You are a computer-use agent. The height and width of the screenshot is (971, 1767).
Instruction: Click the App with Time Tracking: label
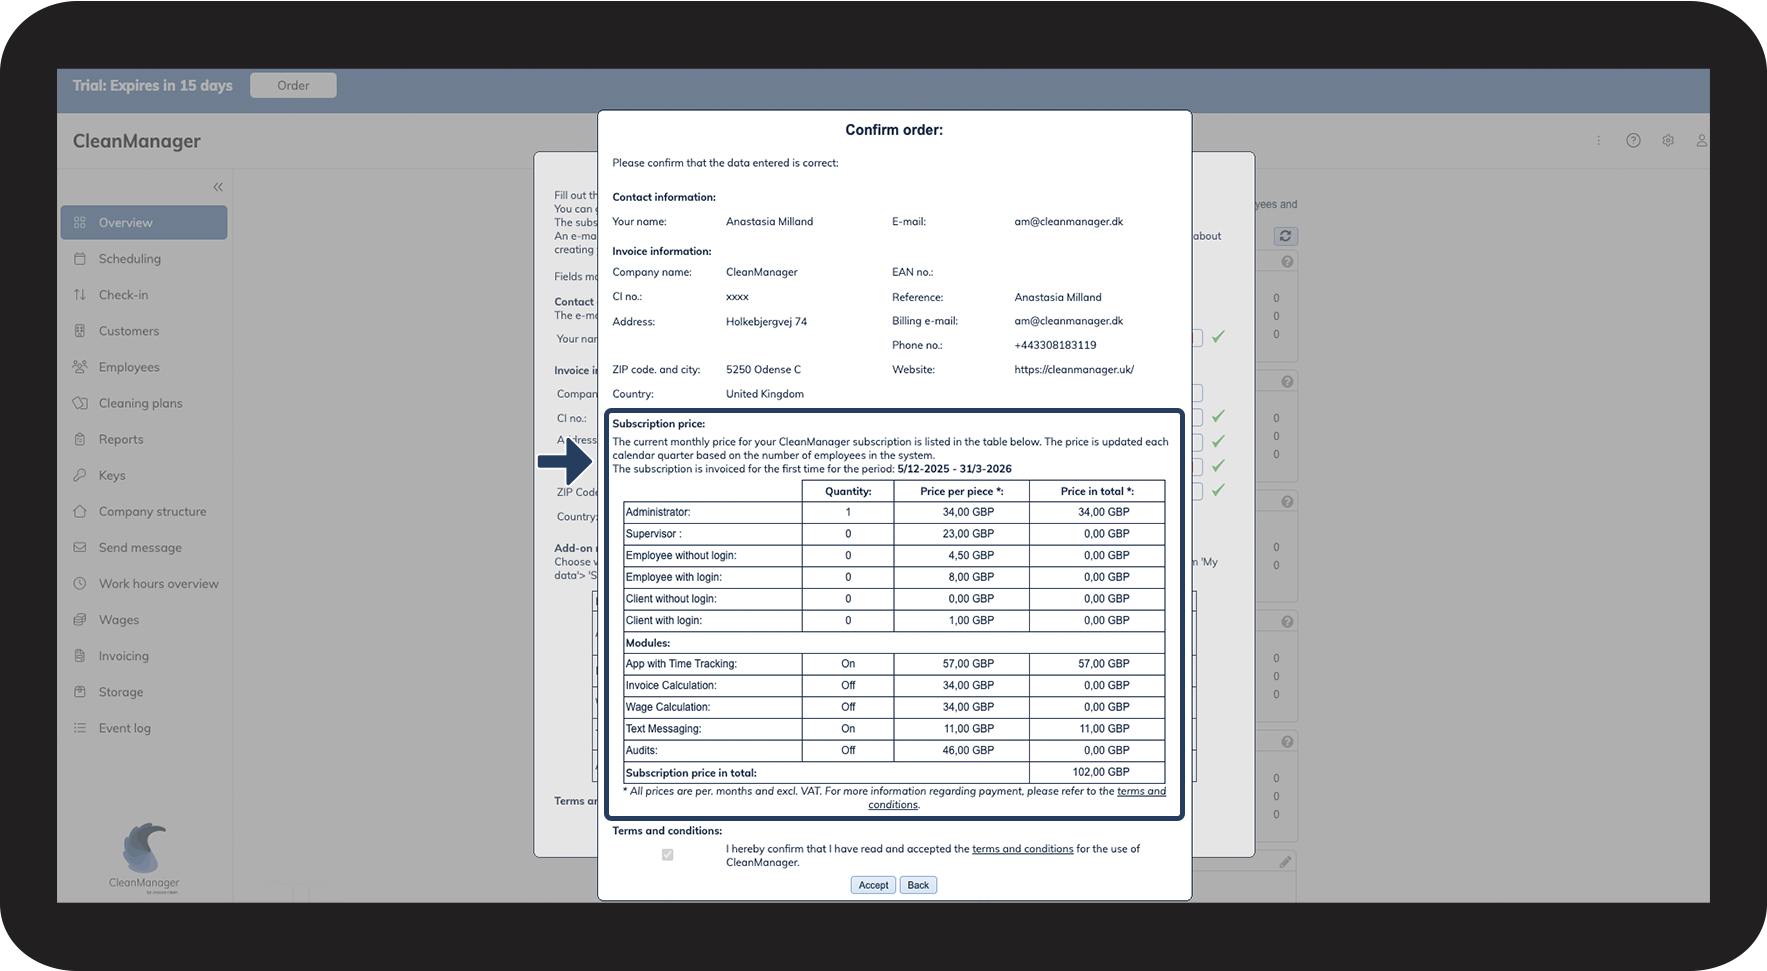coord(681,664)
